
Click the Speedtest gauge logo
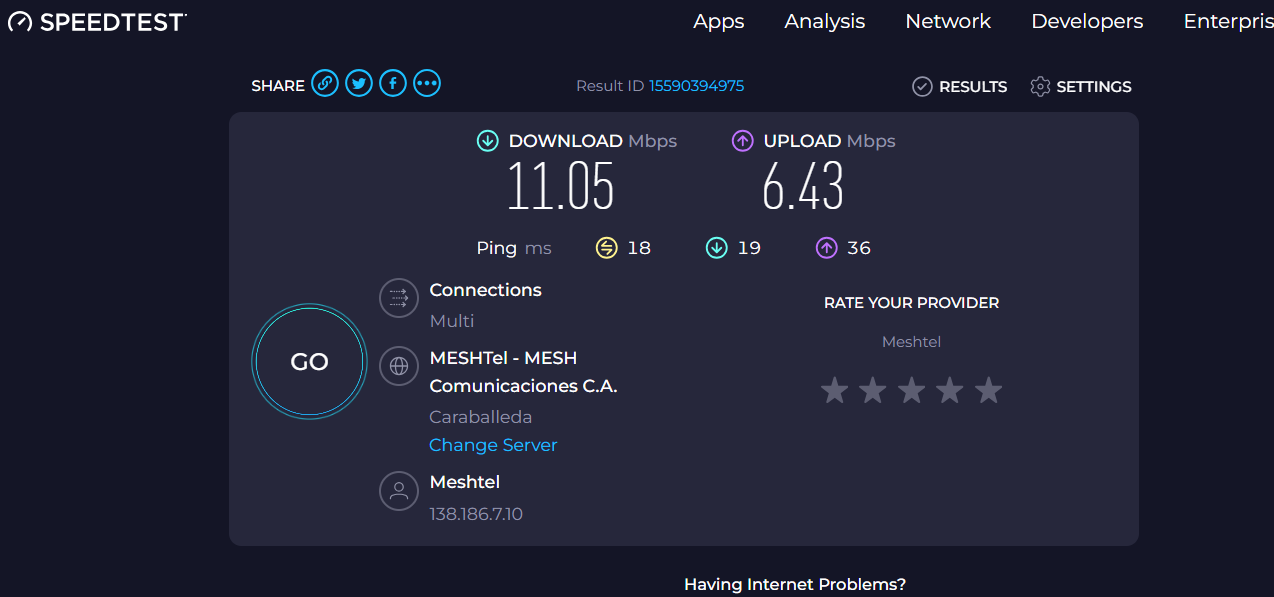pos(20,22)
